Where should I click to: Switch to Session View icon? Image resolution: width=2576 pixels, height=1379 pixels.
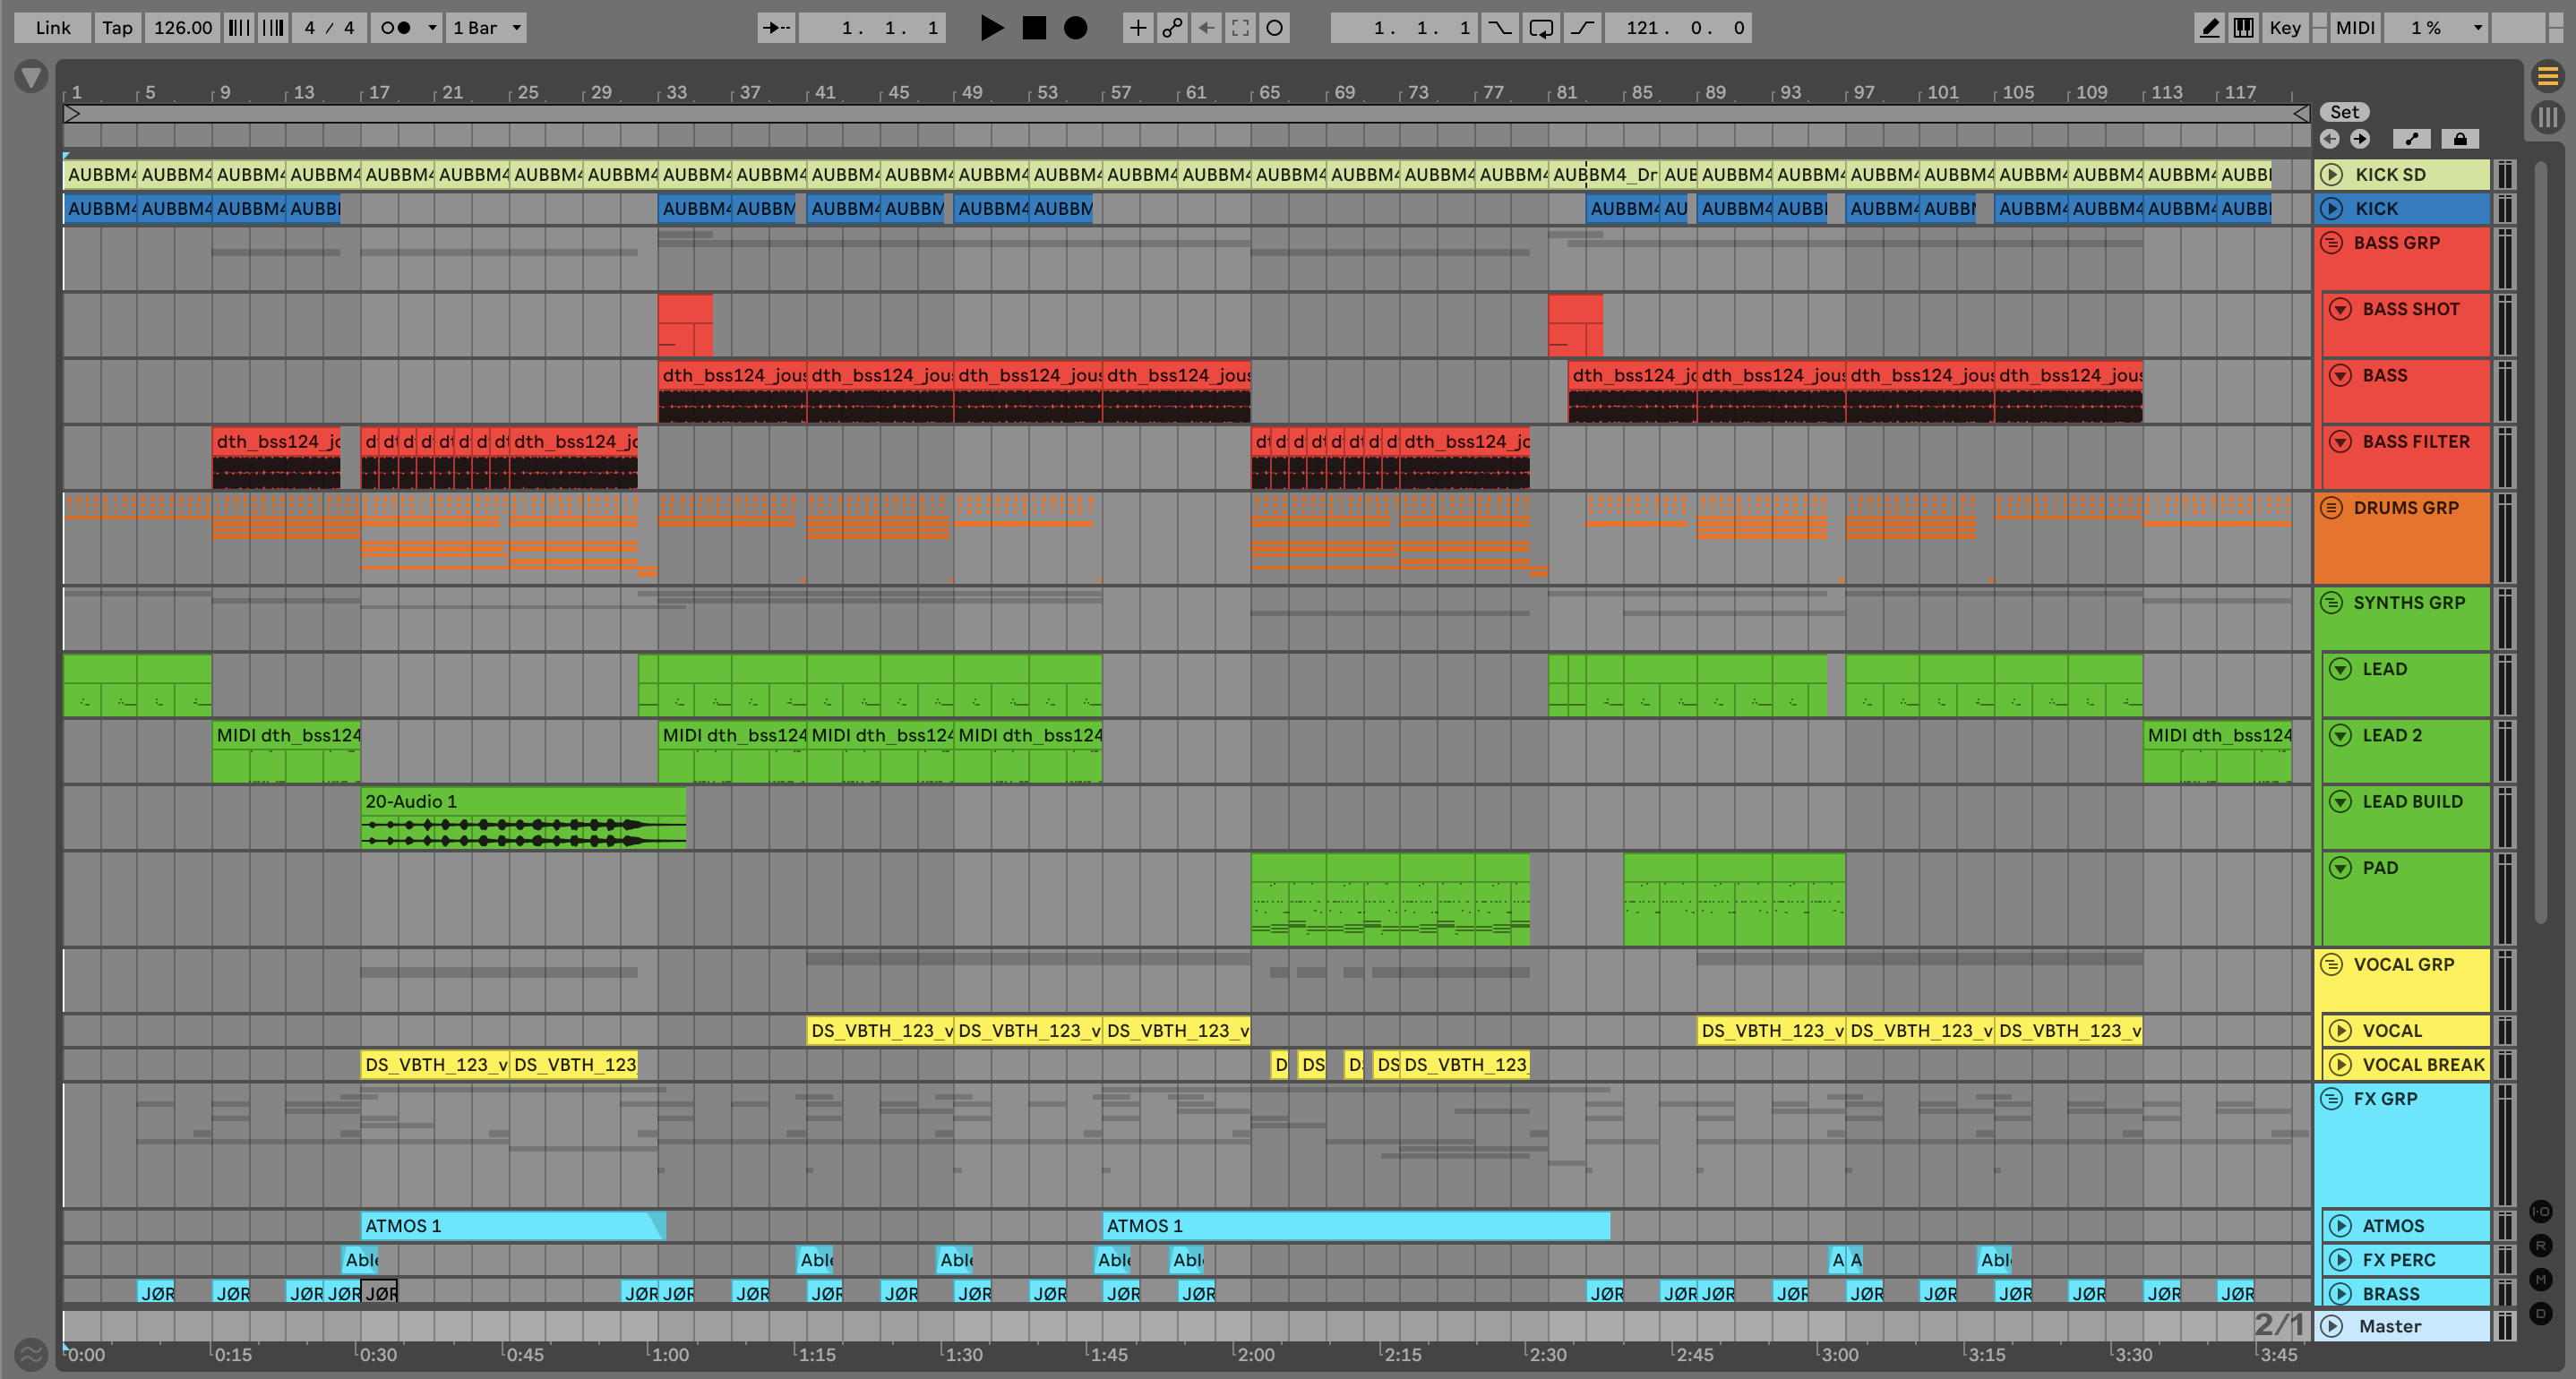2546,117
